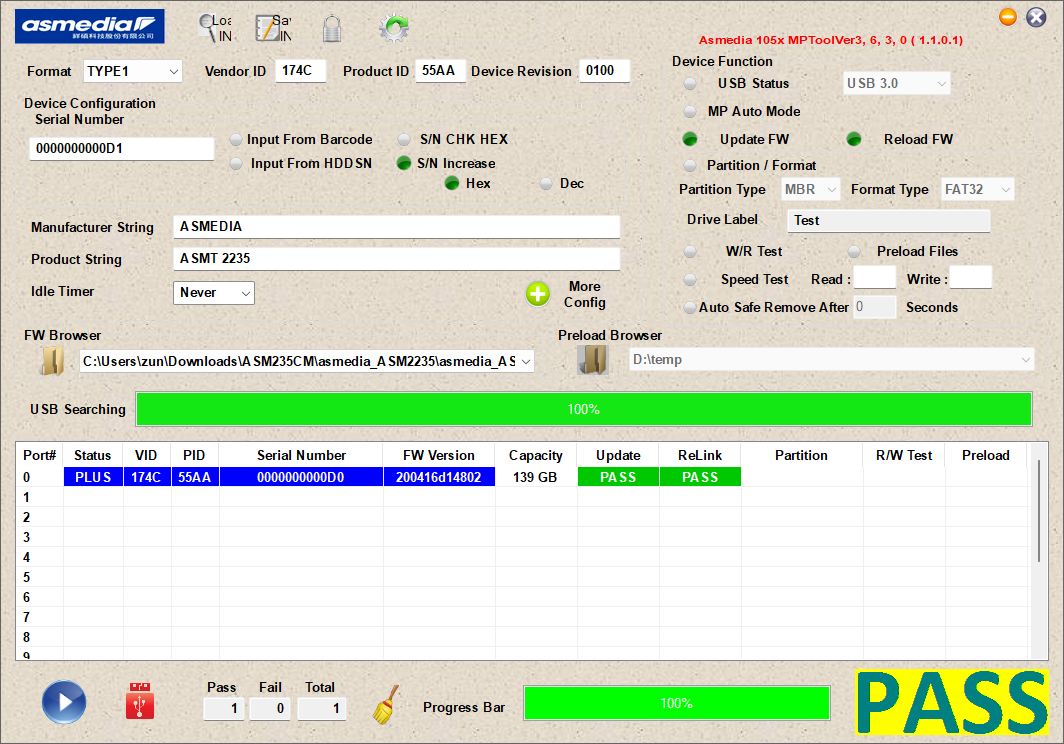This screenshot has height=744, width=1064.
Task: Click the USB Searching progress bar
Action: pos(583,409)
